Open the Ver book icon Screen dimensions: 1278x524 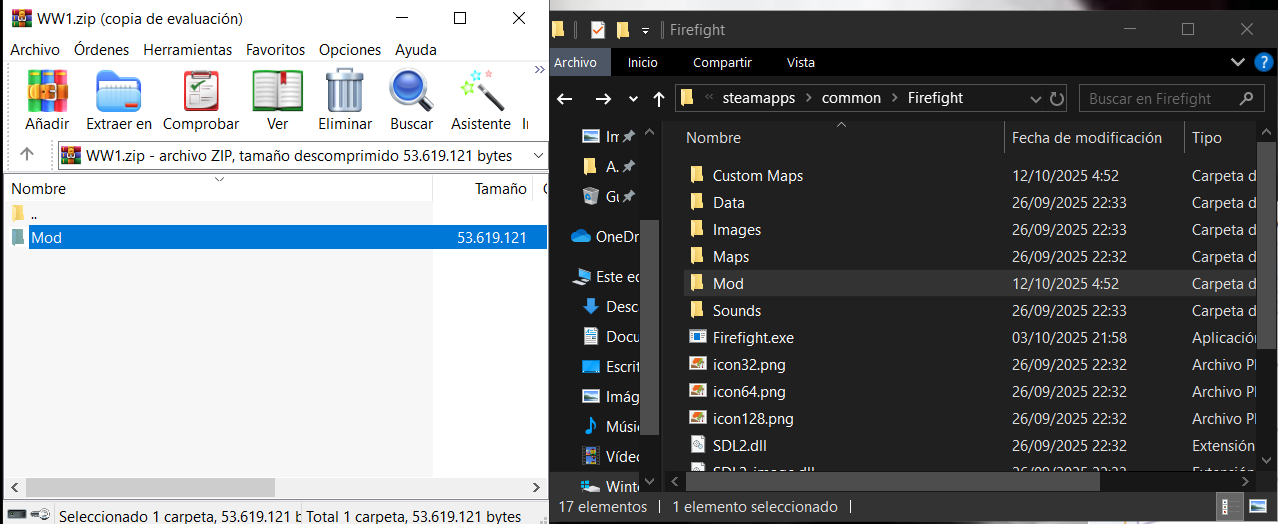coord(277,92)
